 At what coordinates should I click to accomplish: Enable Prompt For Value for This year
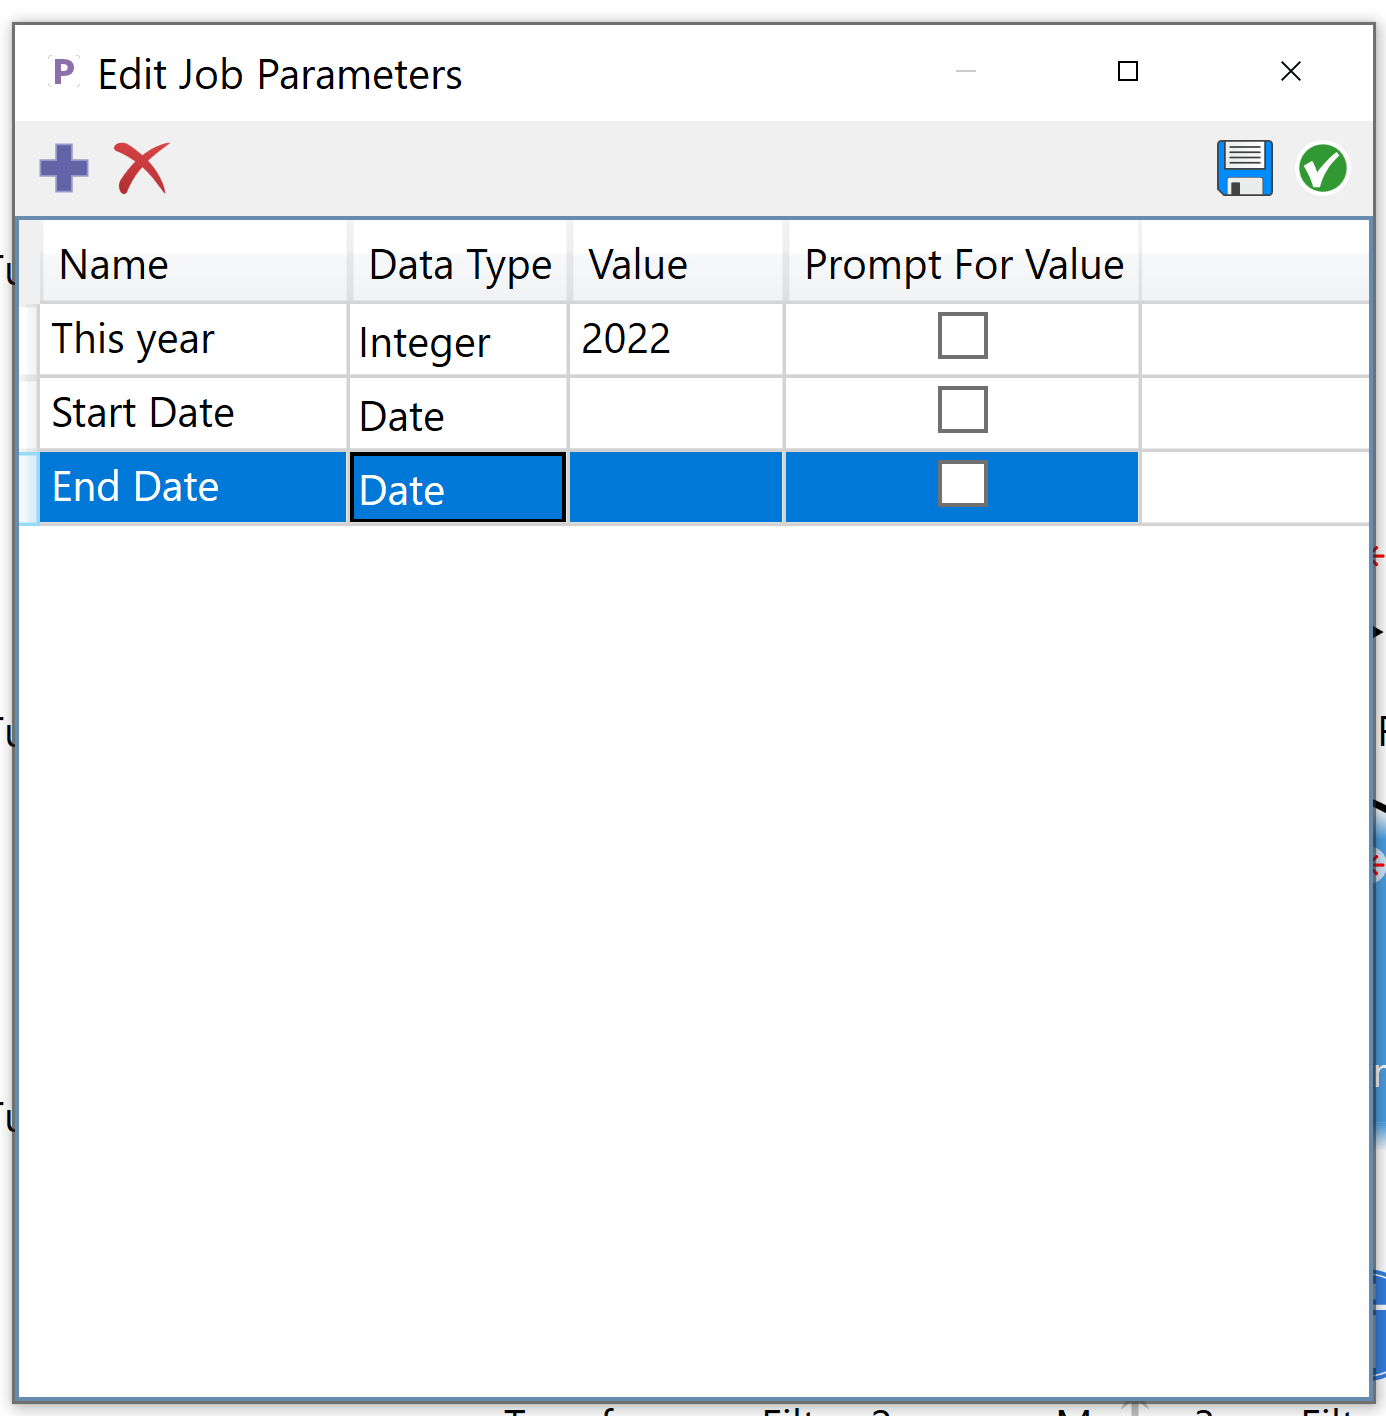click(x=963, y=336)
